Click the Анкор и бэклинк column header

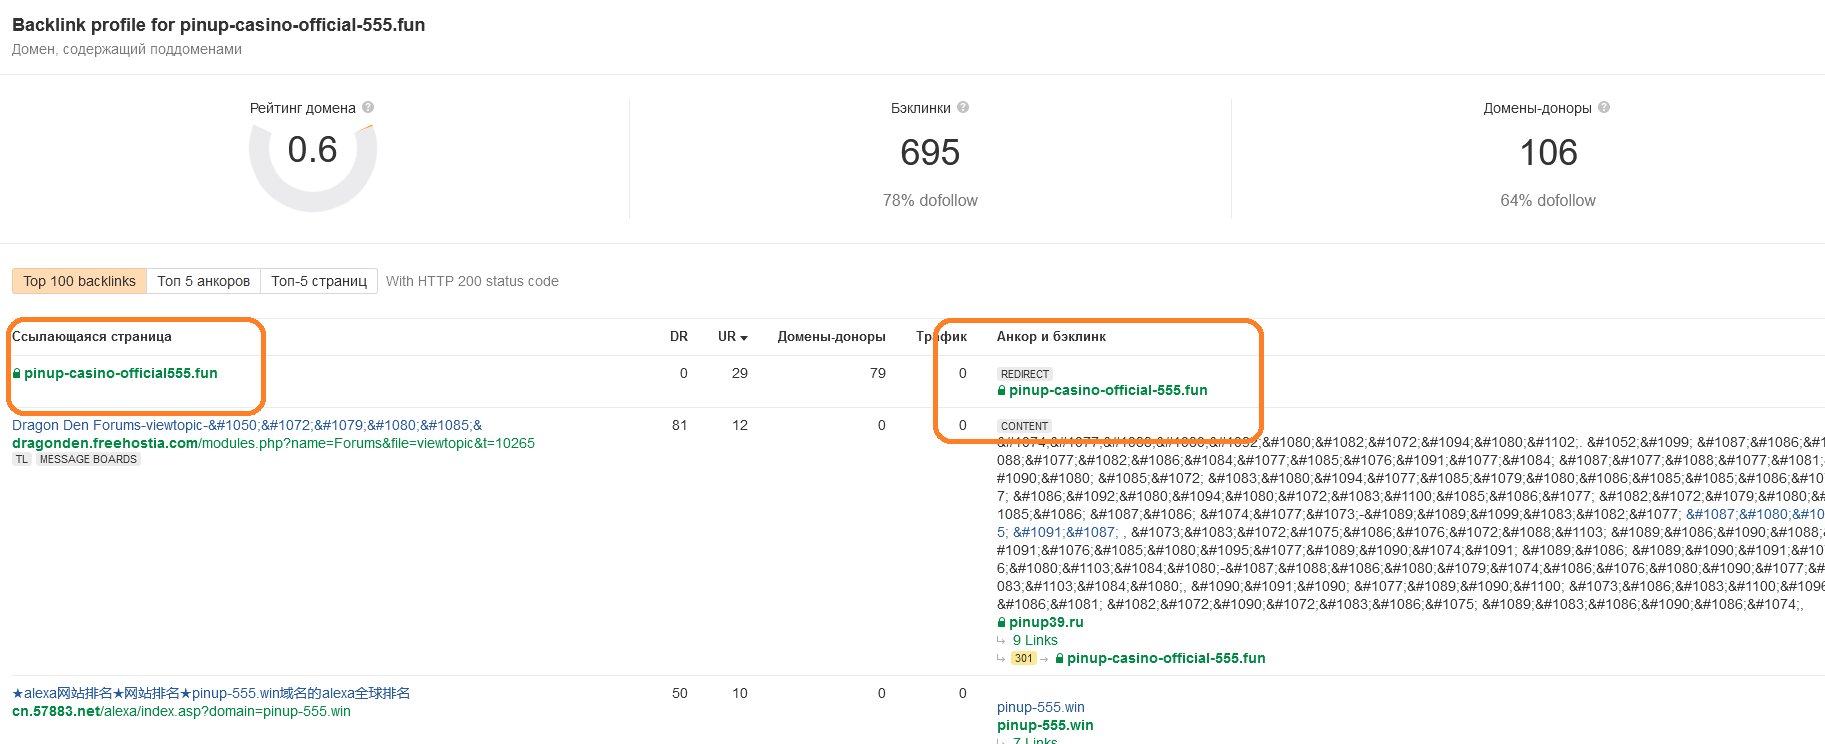(1051, 337)
